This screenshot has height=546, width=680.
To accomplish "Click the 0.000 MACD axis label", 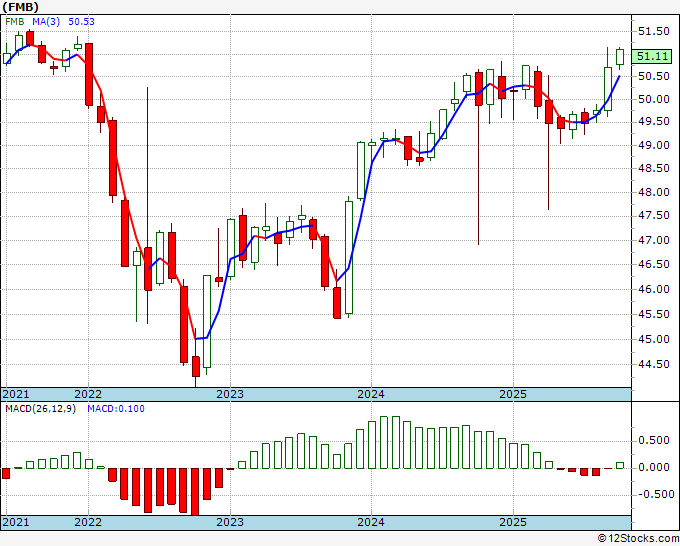I will point(654,468).
